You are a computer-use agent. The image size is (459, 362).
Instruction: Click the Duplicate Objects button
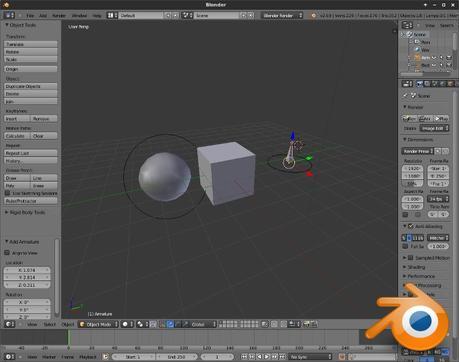(x=31, y=86)
